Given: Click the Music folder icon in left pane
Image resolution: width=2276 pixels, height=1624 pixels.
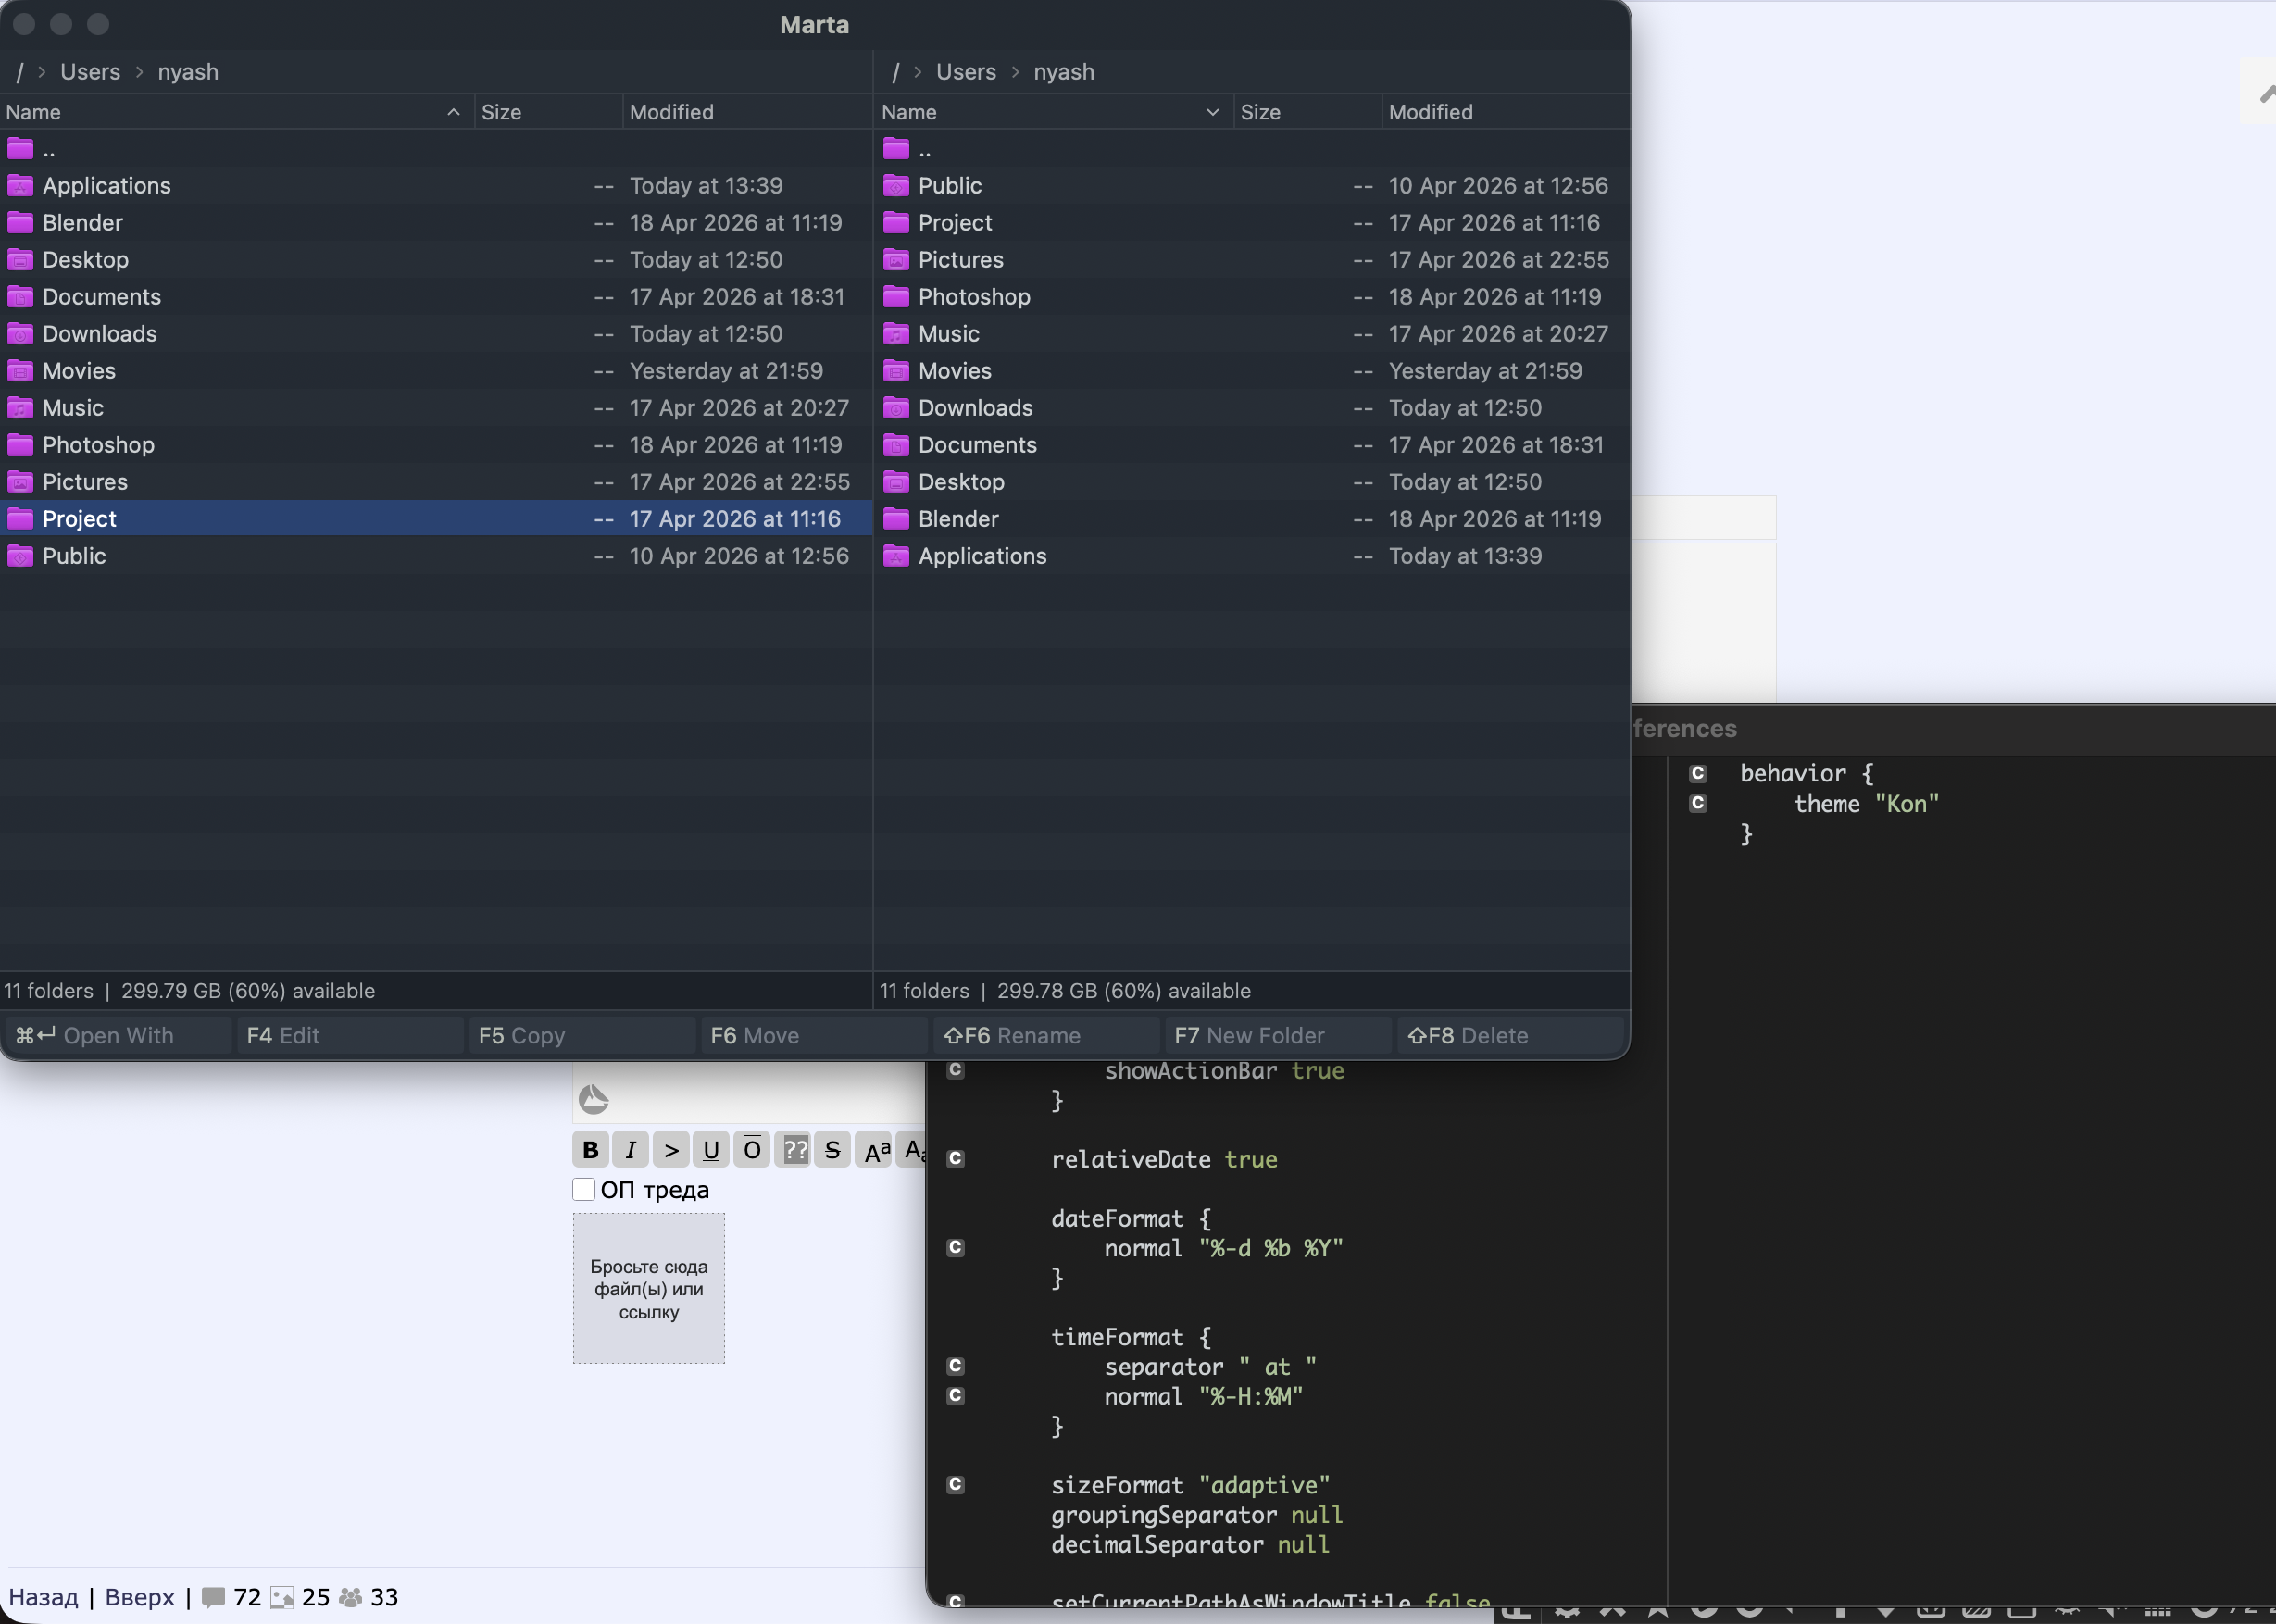Looking at the screenshot, I should tap(20, 408).
